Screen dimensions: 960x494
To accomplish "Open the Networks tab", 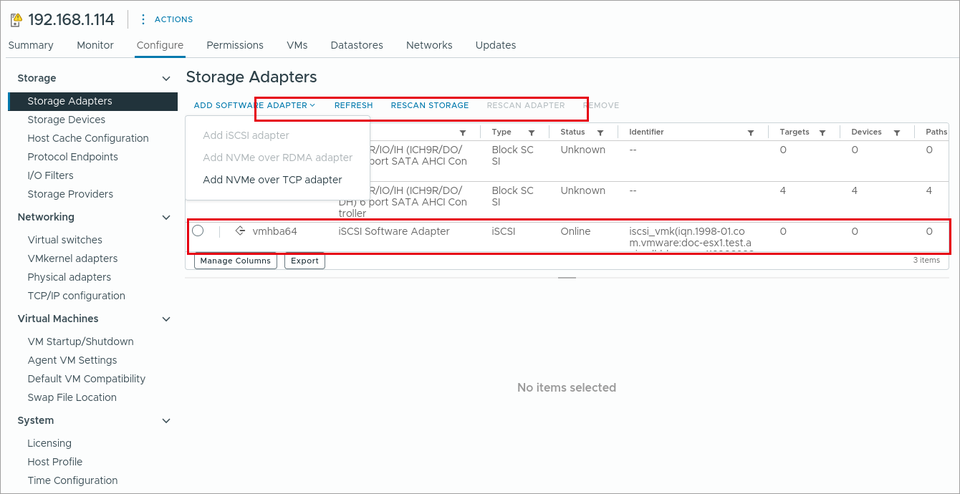I will pyautogui.click(x=429, y=45).
